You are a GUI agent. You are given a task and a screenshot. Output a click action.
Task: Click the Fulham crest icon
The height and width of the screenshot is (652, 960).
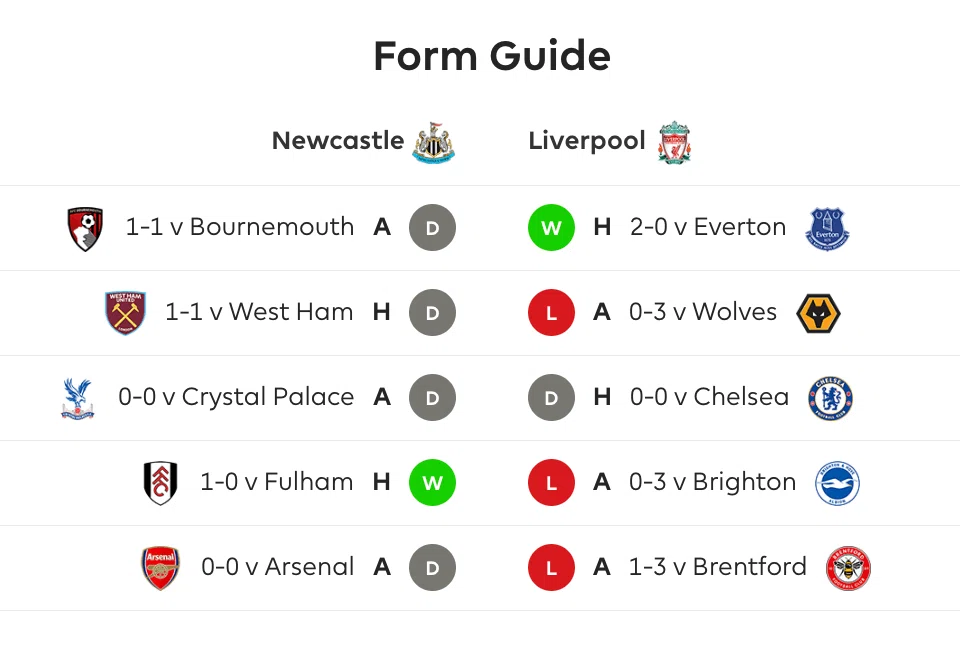click(x=160, y=482)
